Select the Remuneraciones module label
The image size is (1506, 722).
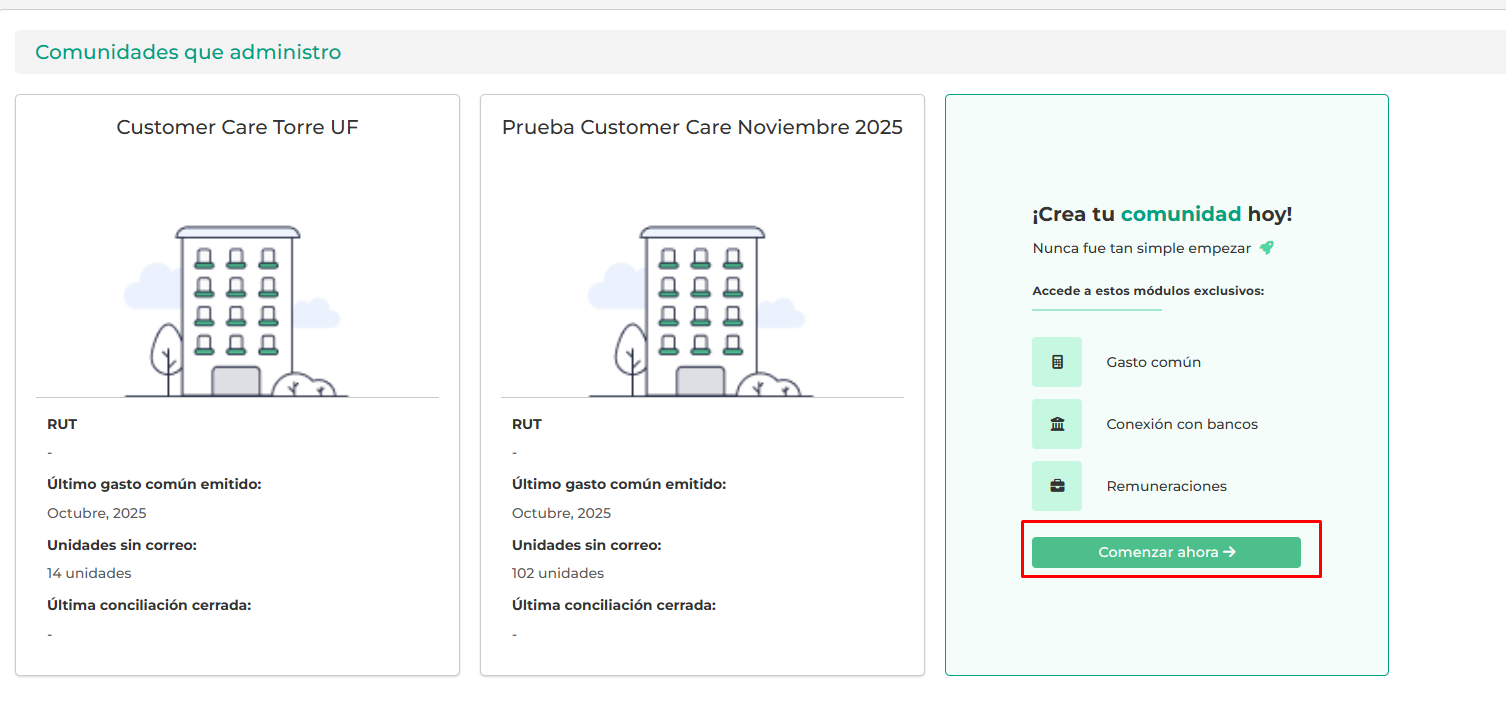pyautogui.click(x=1166, y=486)
